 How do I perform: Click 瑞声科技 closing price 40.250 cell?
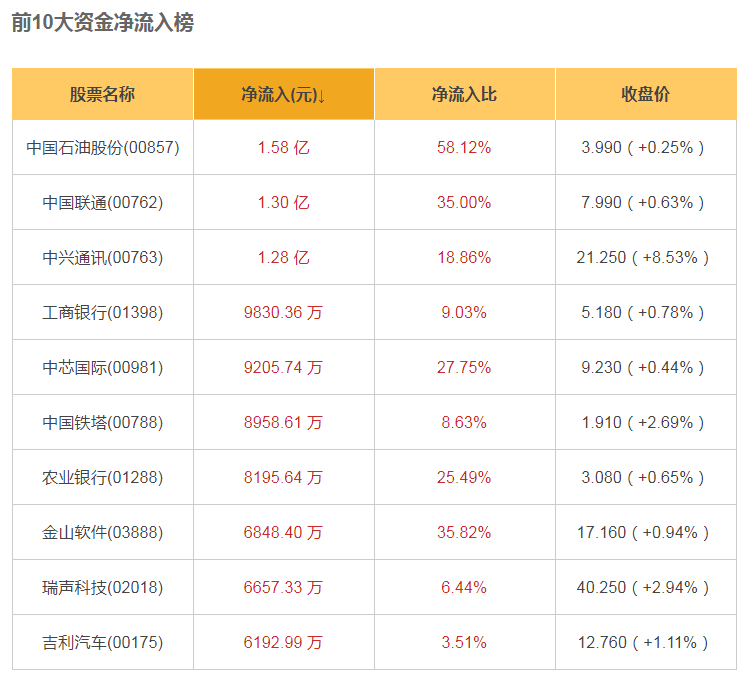pos(643,588)
